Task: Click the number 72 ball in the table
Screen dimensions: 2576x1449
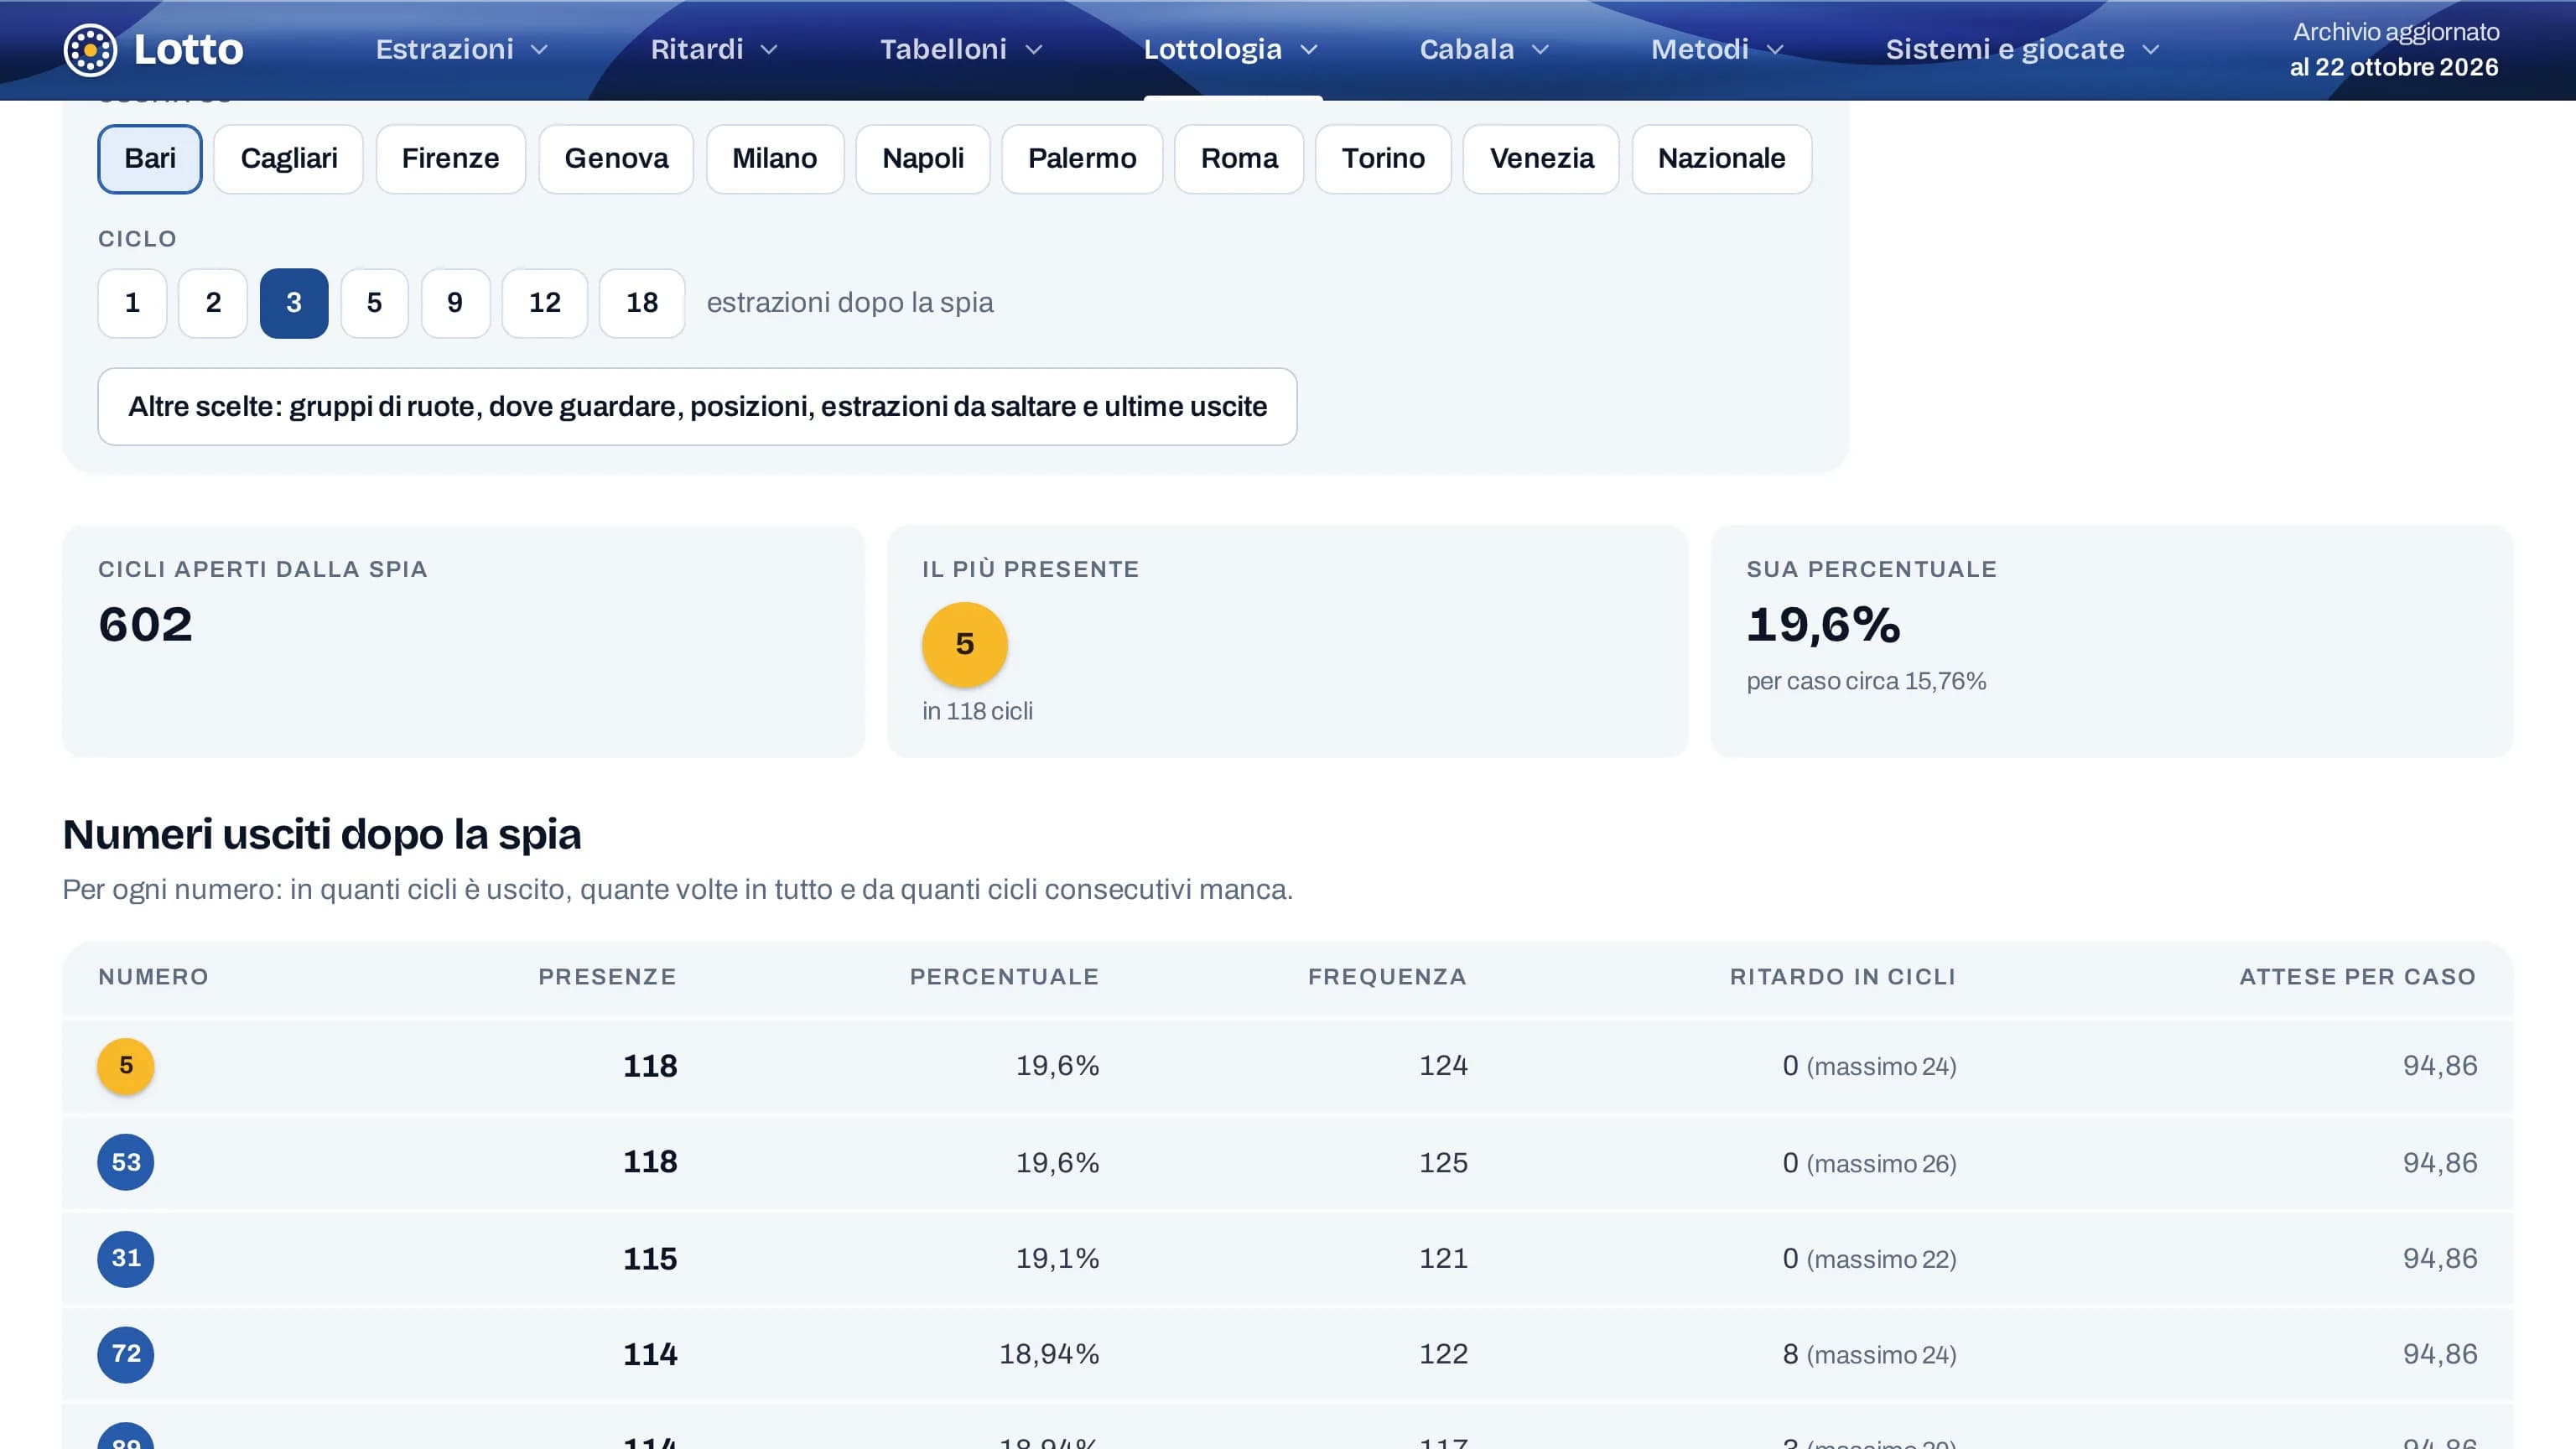Action: tap(126, 1354)
